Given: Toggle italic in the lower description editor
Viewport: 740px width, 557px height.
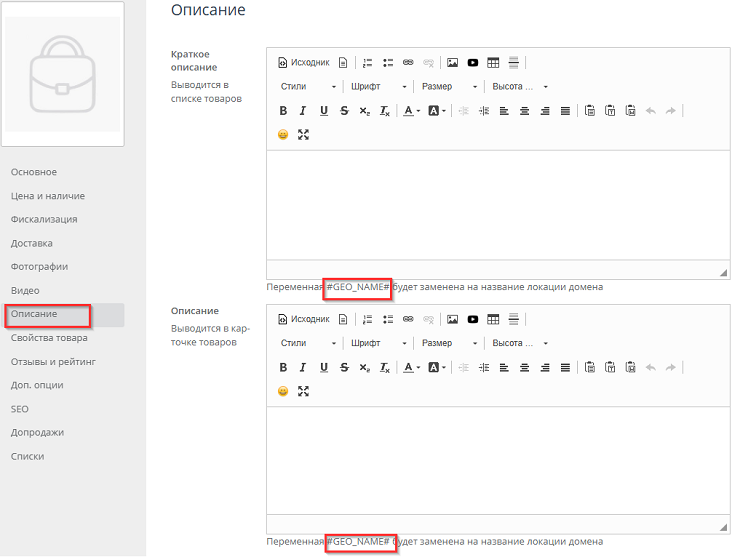Looking at the screenshot, I should click(x=303, y=367).
